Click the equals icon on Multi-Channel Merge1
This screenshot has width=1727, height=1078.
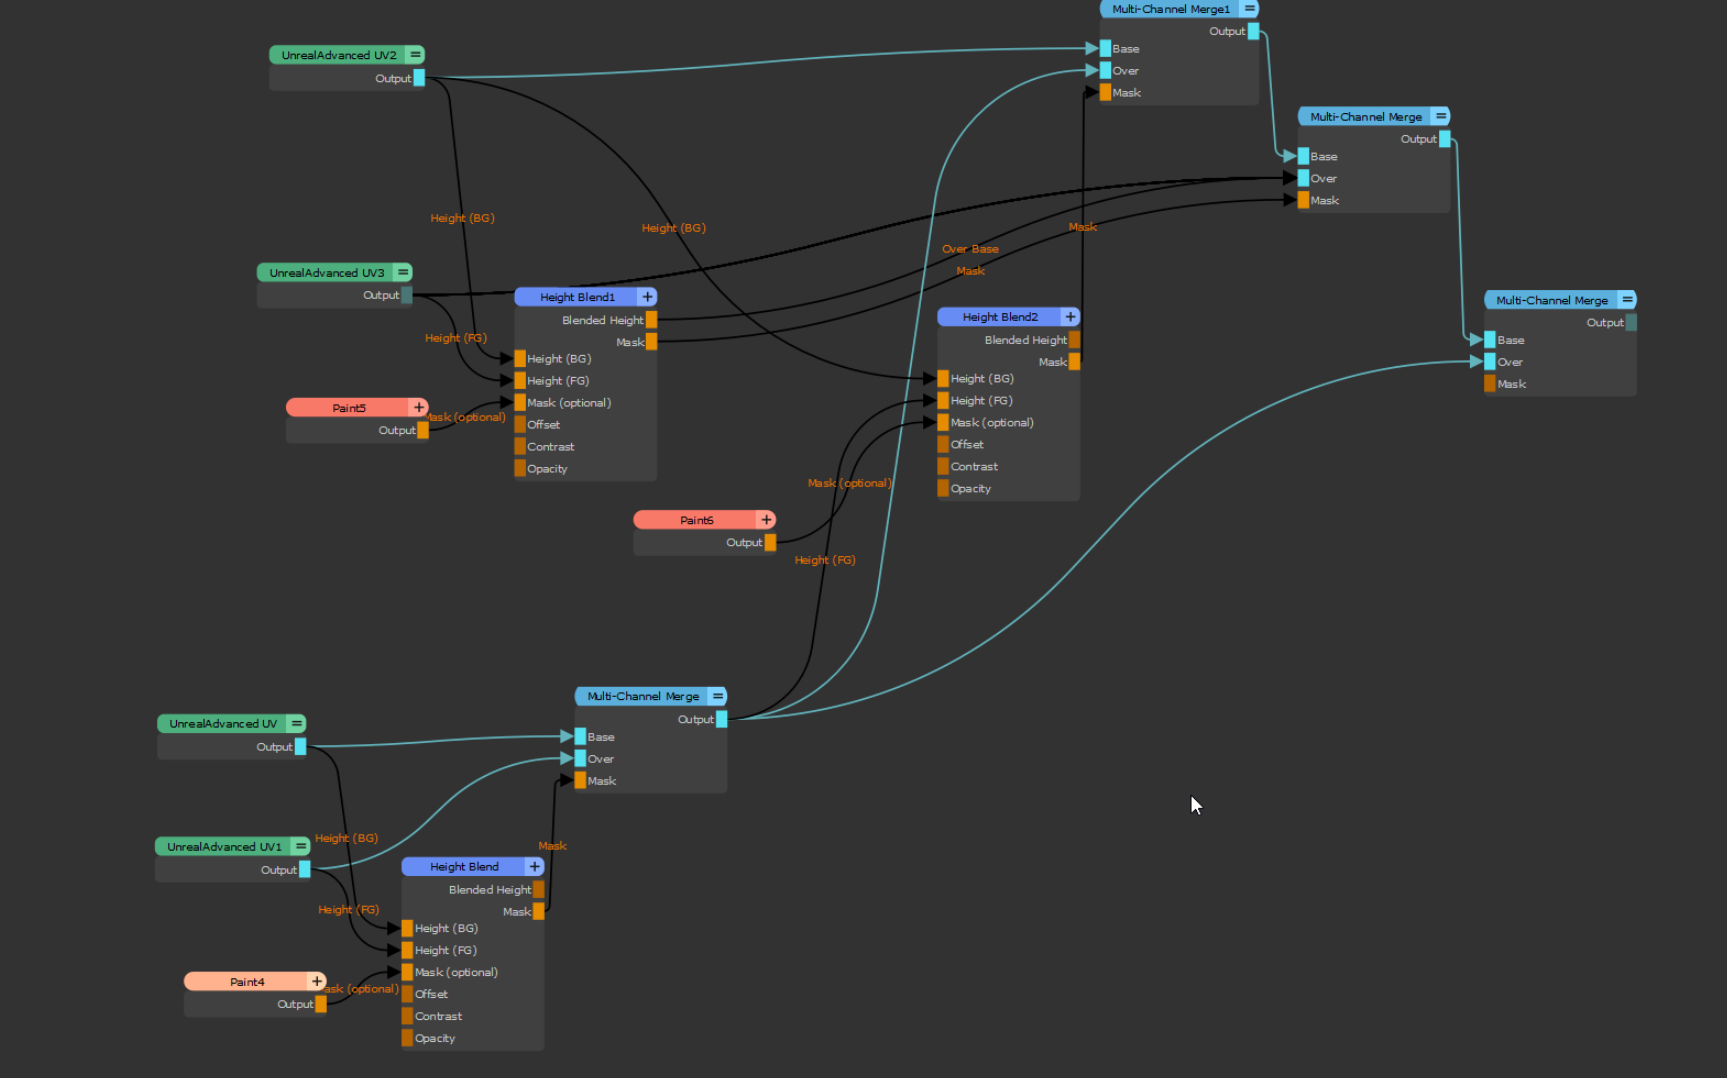1249,9
